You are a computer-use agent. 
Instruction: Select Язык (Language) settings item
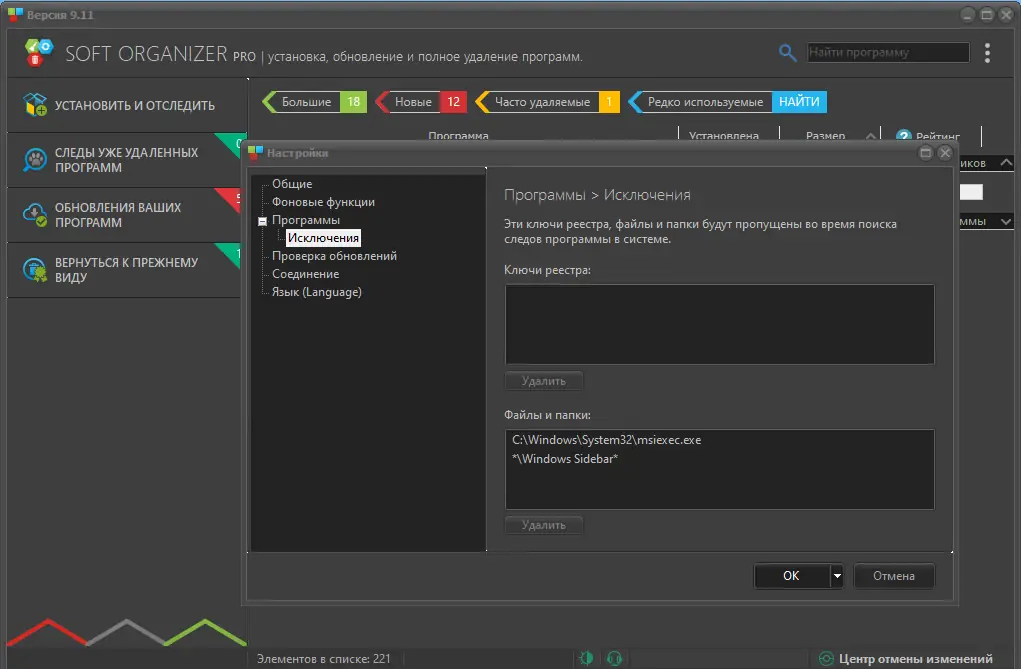coord(316,292)
